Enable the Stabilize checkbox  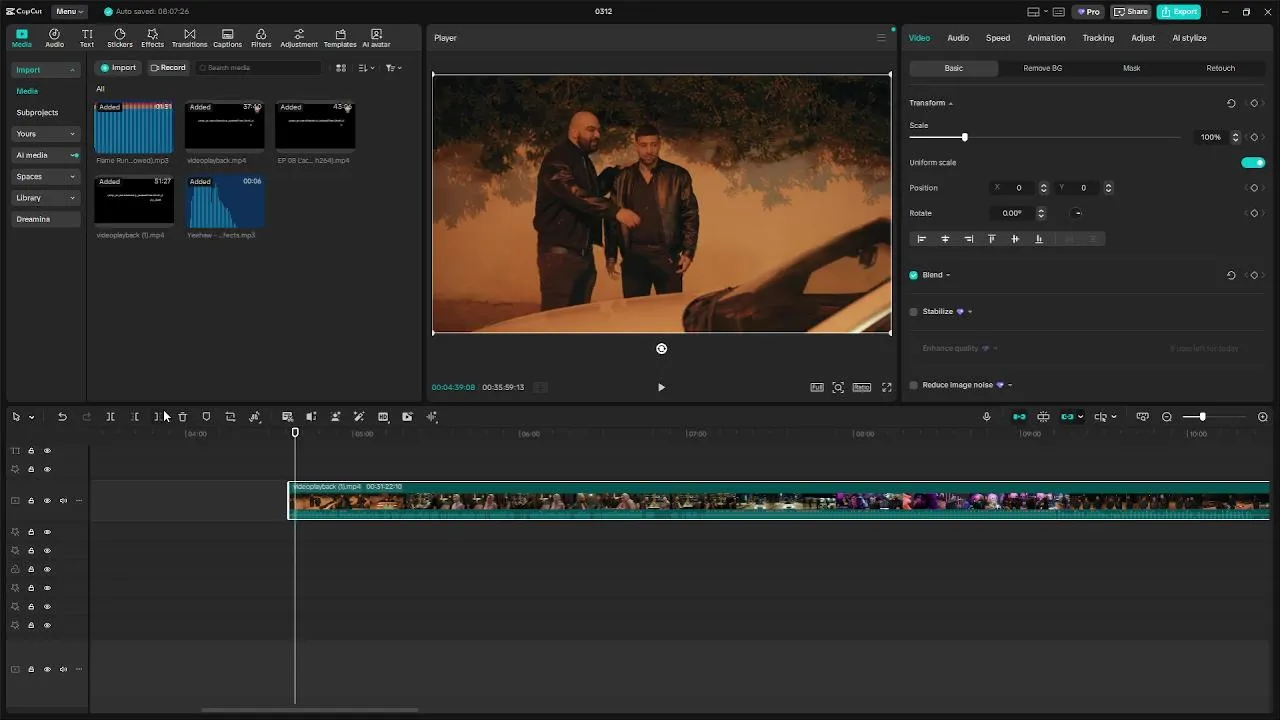point(914,312)
